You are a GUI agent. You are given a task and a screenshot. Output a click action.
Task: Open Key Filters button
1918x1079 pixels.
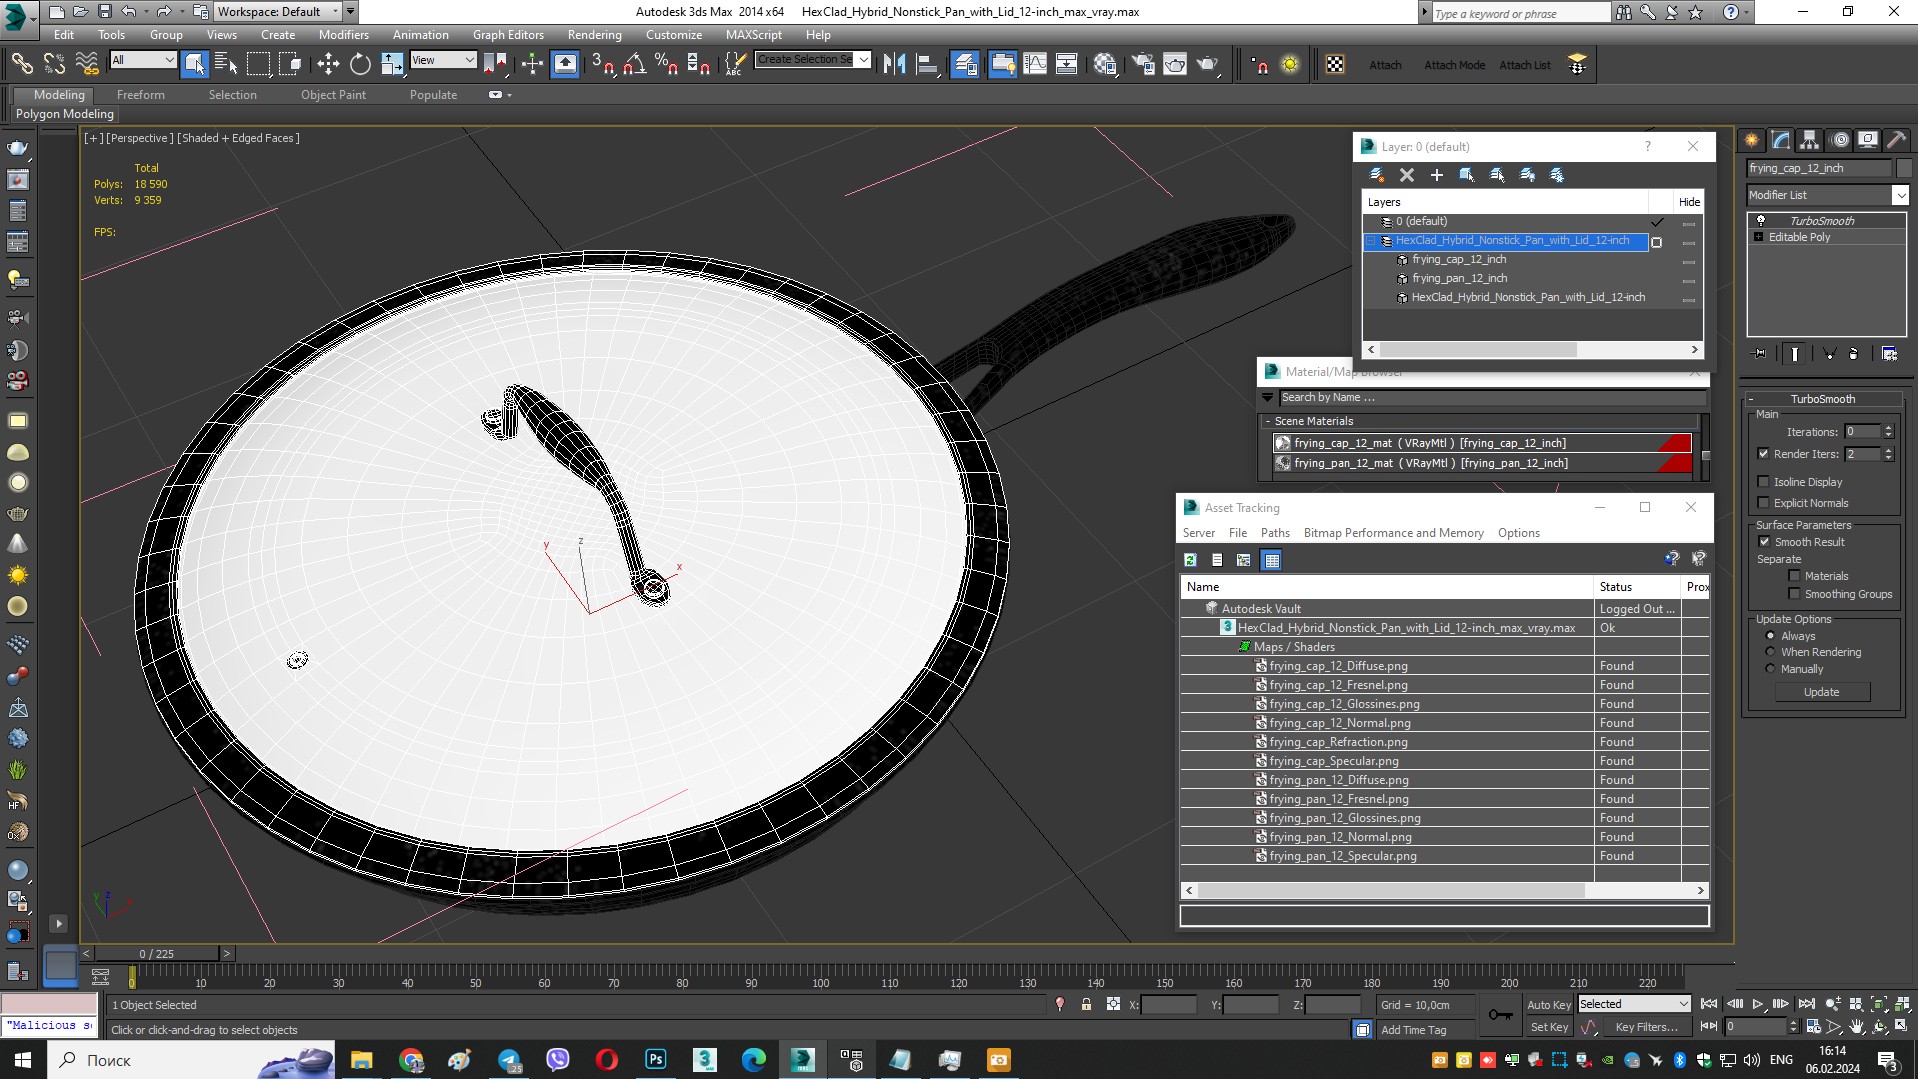(1646, 1027)
